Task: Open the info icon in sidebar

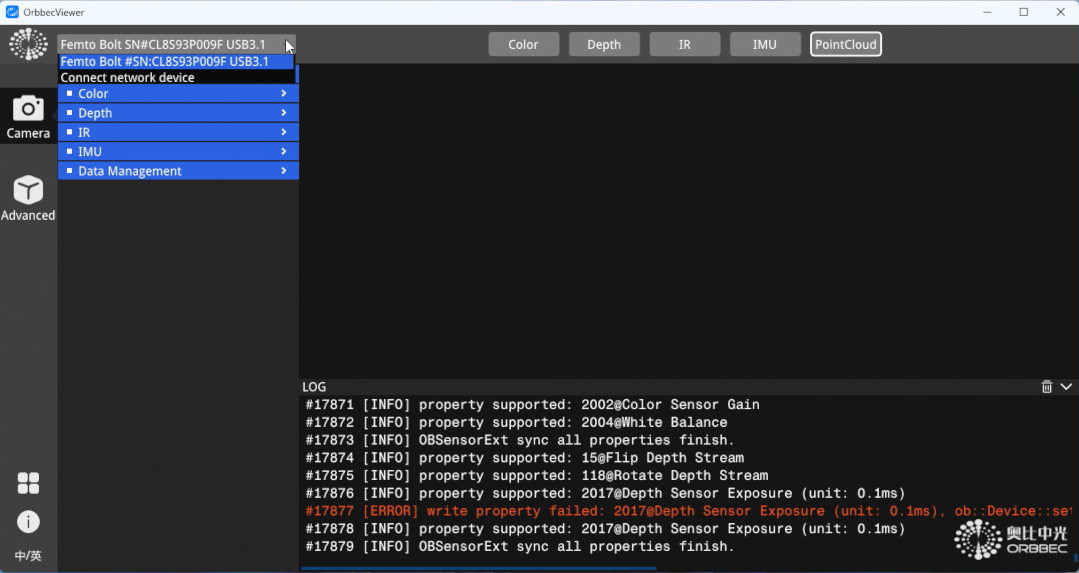Action: 28,521
